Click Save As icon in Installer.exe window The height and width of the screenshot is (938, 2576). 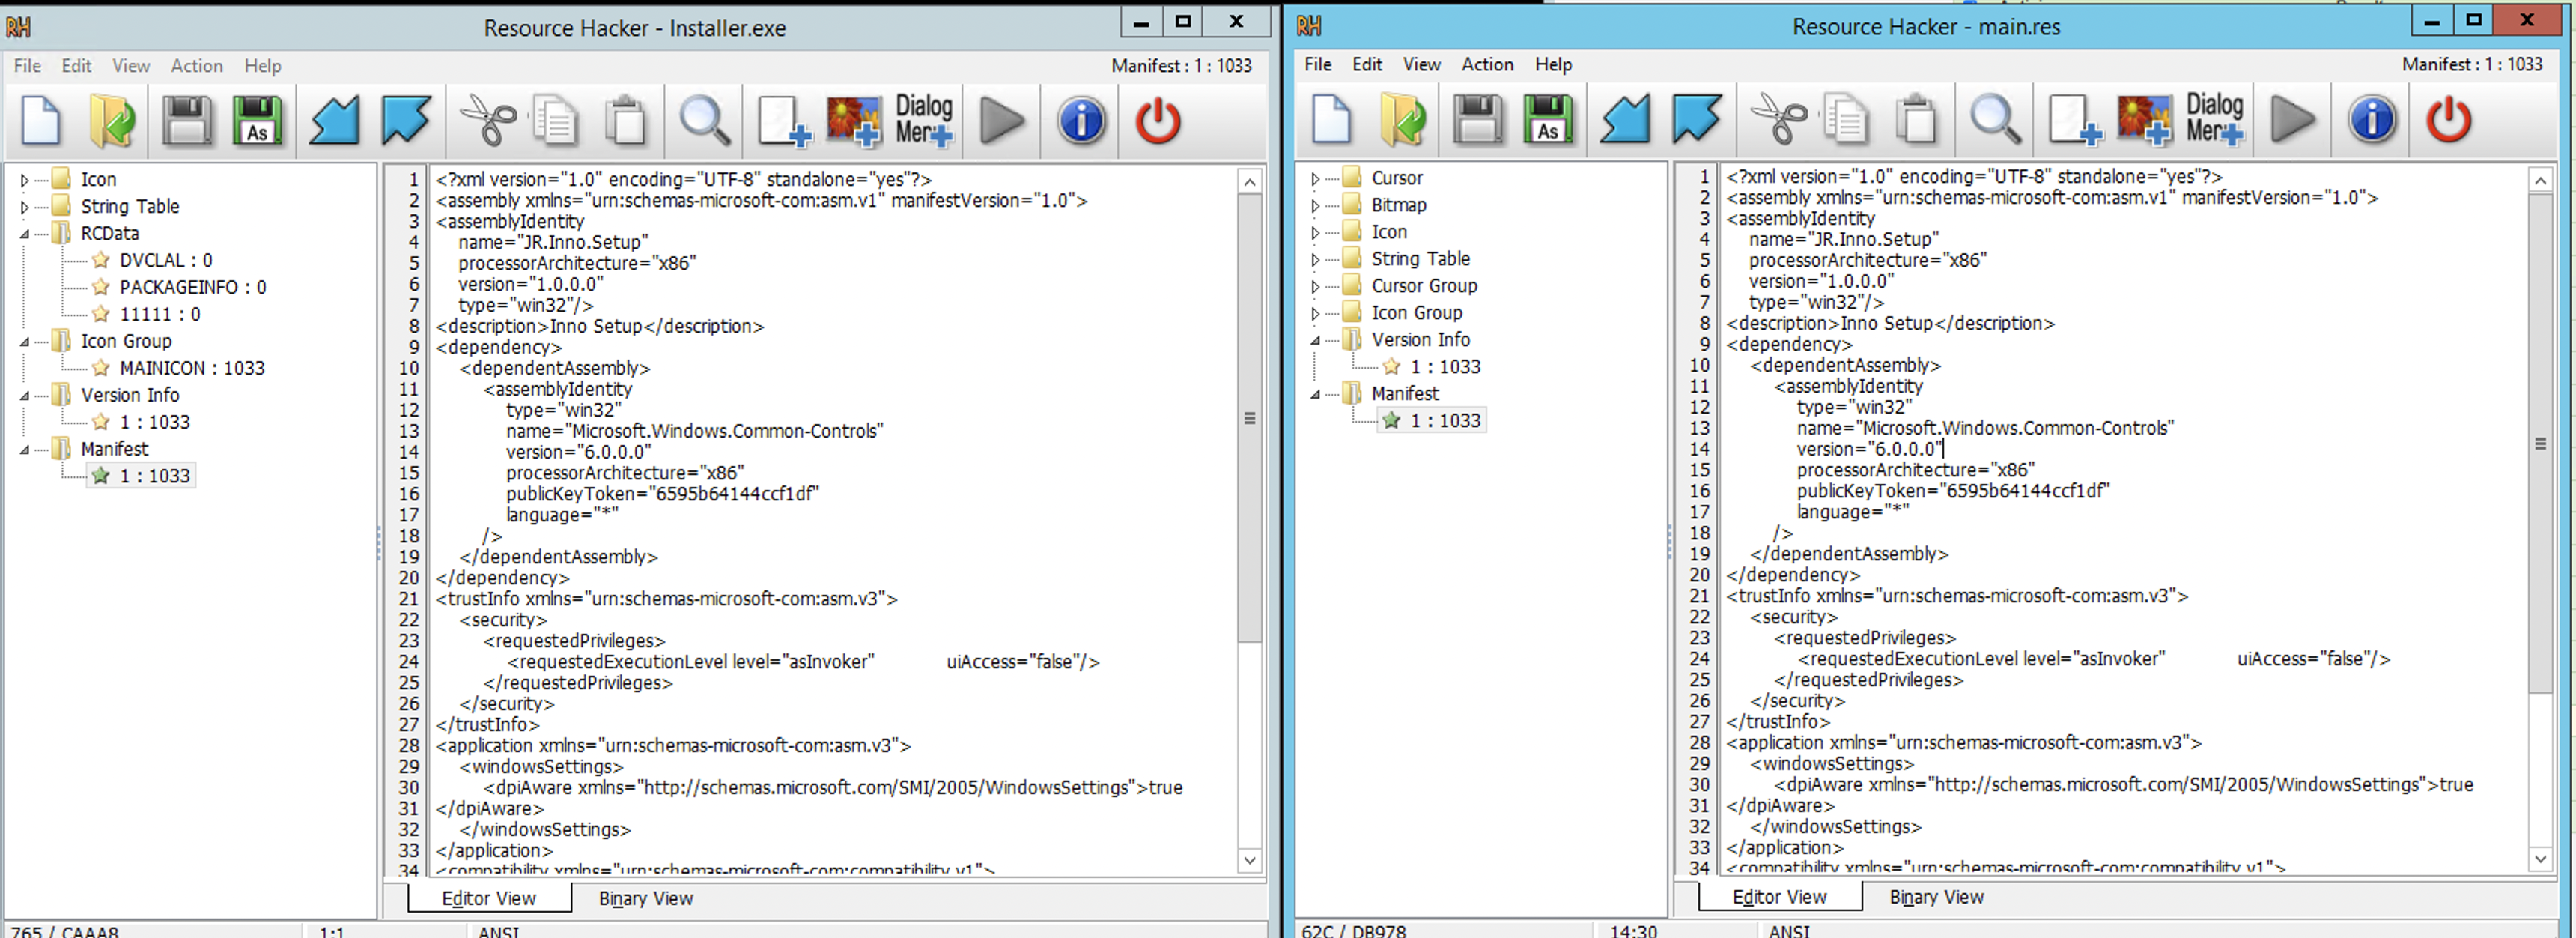[x=258, y=121]
